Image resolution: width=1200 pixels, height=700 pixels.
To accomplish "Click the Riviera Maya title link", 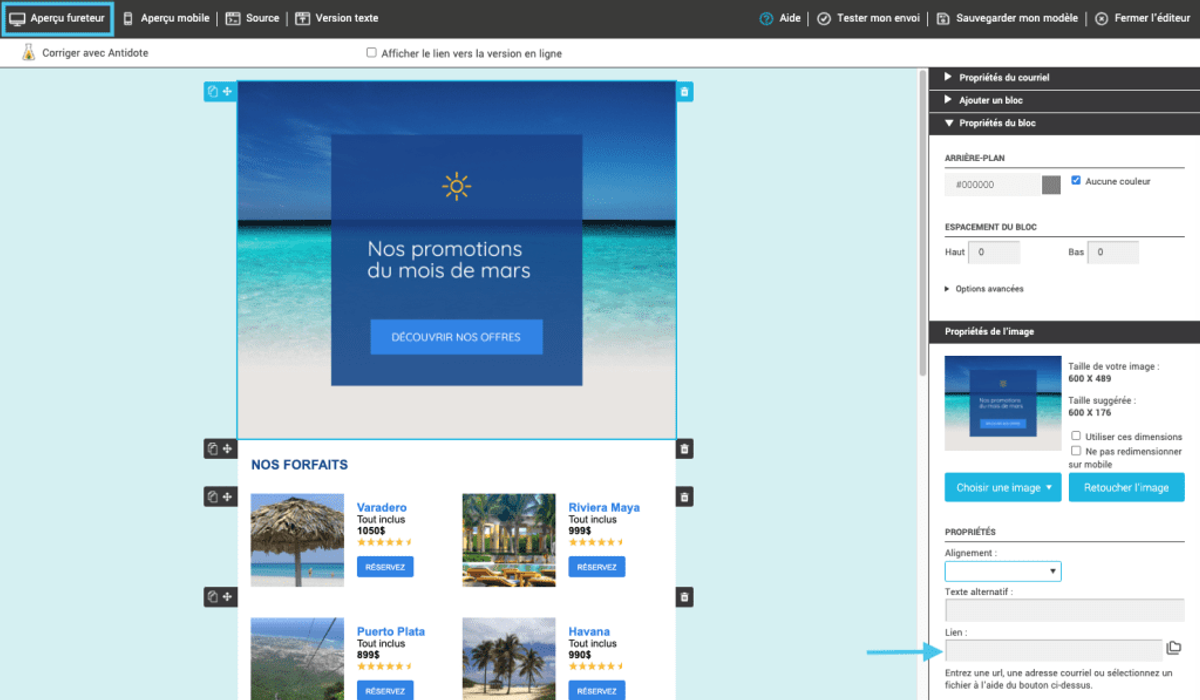I will coord(604,507).
